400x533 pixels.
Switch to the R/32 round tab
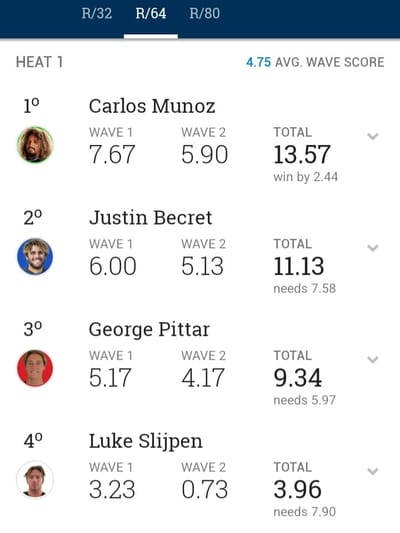97,14
